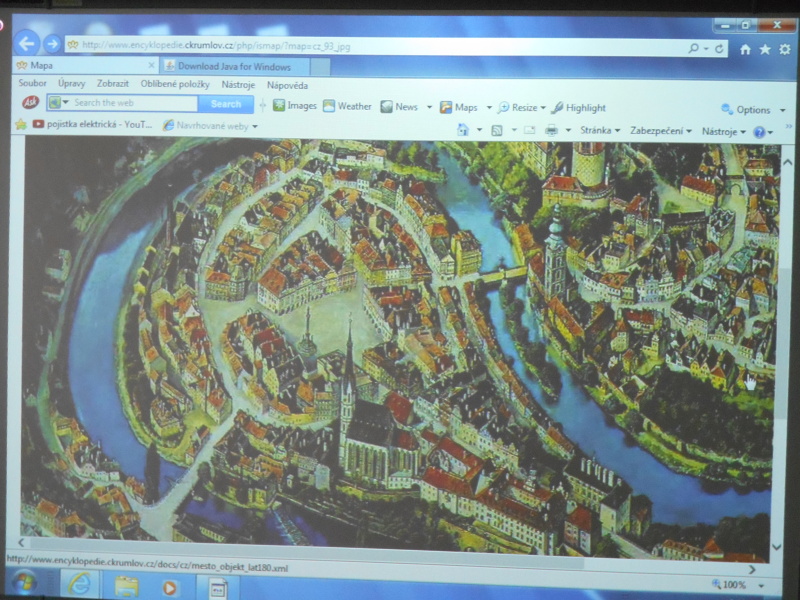Expand the Home icon dropdown arrow
The height and width of the screenshot is (600, 800).
[479, 130]
